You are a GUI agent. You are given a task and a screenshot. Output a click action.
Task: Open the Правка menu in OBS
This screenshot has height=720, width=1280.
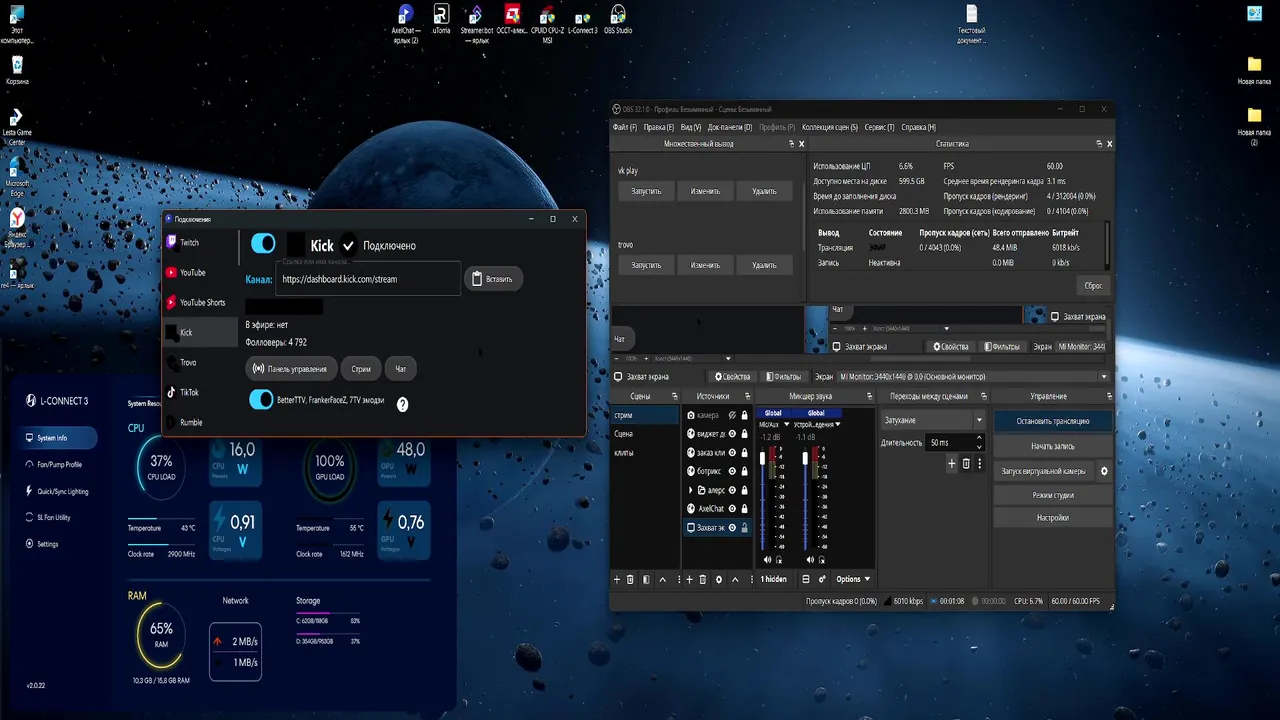(x=658, y=127)
